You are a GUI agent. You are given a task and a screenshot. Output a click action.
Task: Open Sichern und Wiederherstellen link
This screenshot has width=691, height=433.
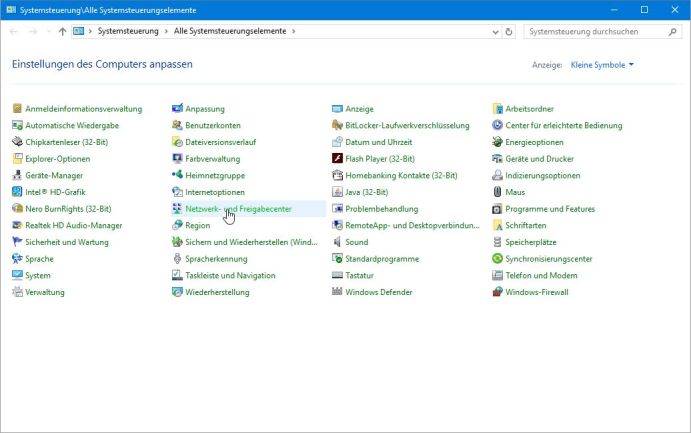[251, 242]
